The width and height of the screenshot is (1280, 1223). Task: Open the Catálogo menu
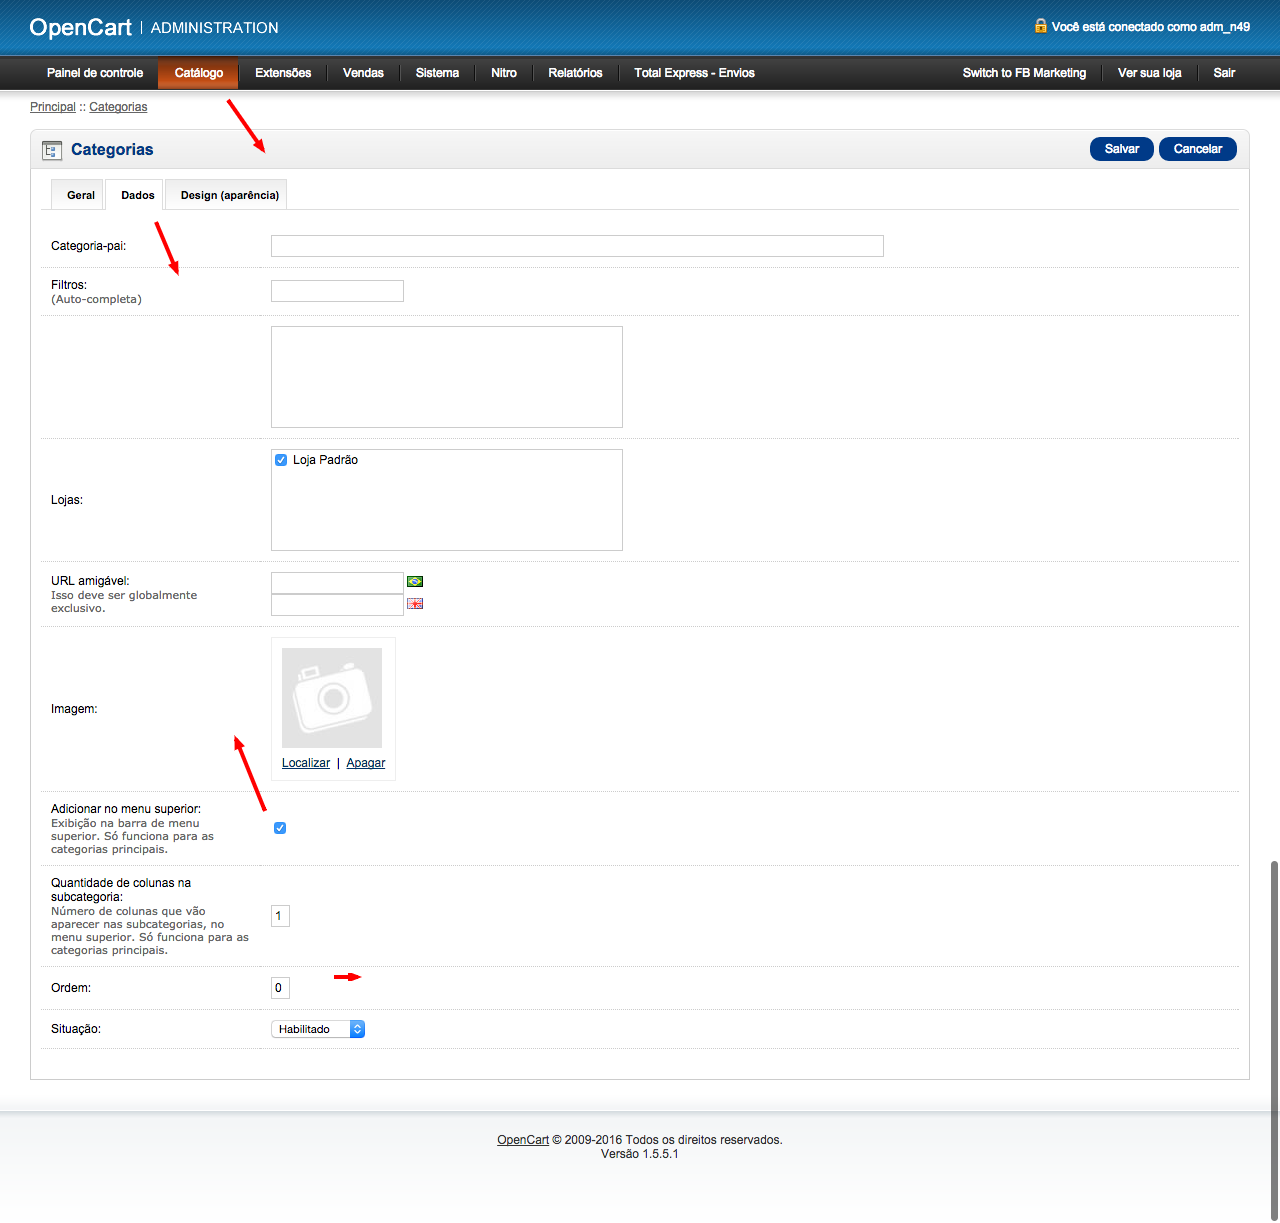tap(198, 73)
